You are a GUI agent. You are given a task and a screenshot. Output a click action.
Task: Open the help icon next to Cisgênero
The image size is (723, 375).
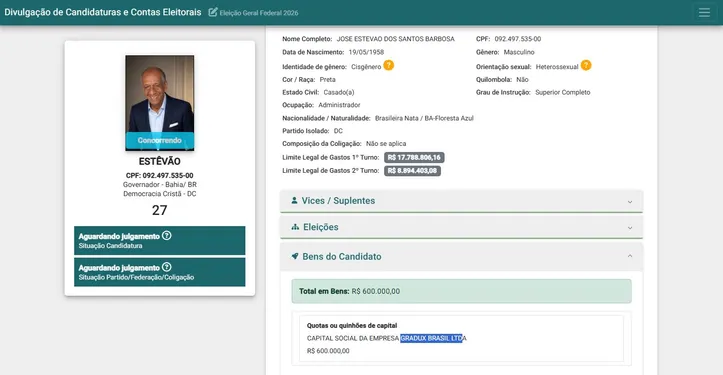389,65
